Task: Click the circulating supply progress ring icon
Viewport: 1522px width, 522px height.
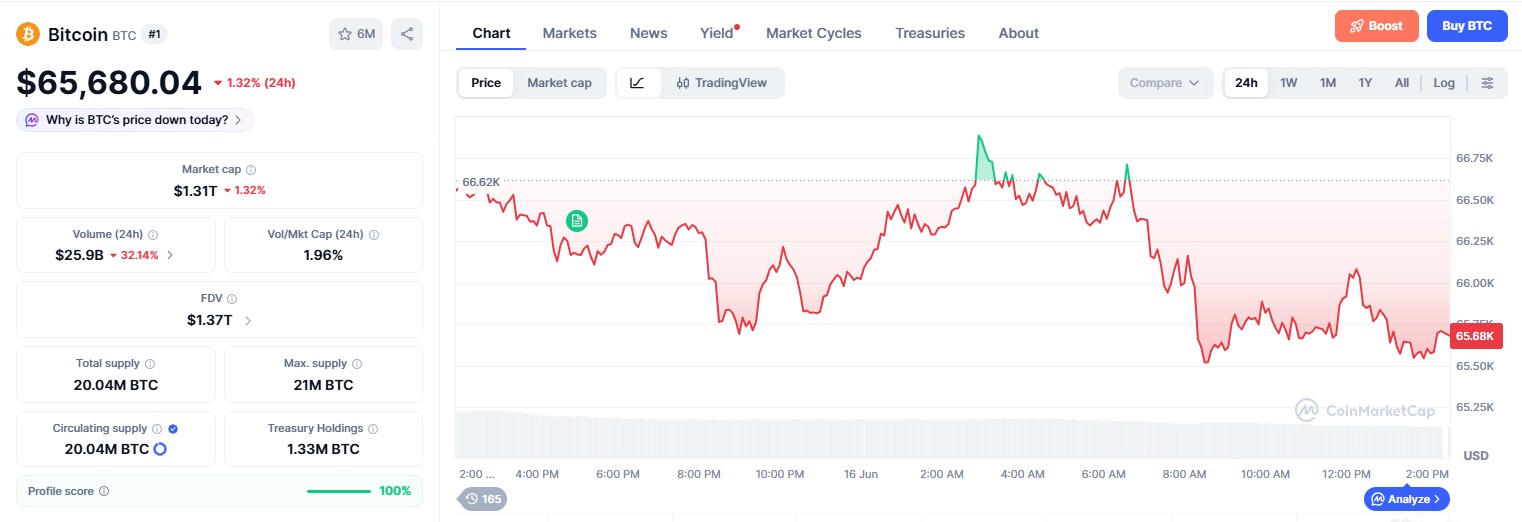Action: 159,449
